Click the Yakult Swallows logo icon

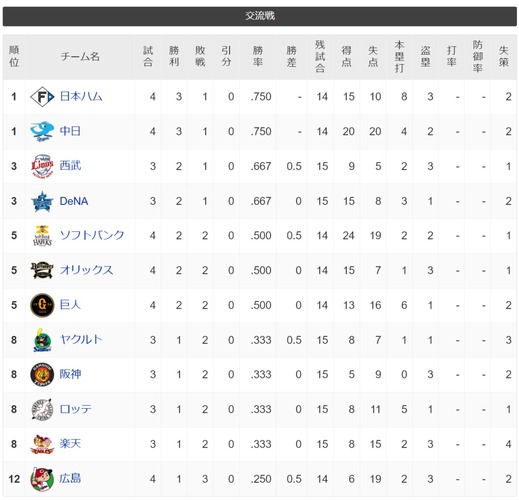(x=42, y=340)
